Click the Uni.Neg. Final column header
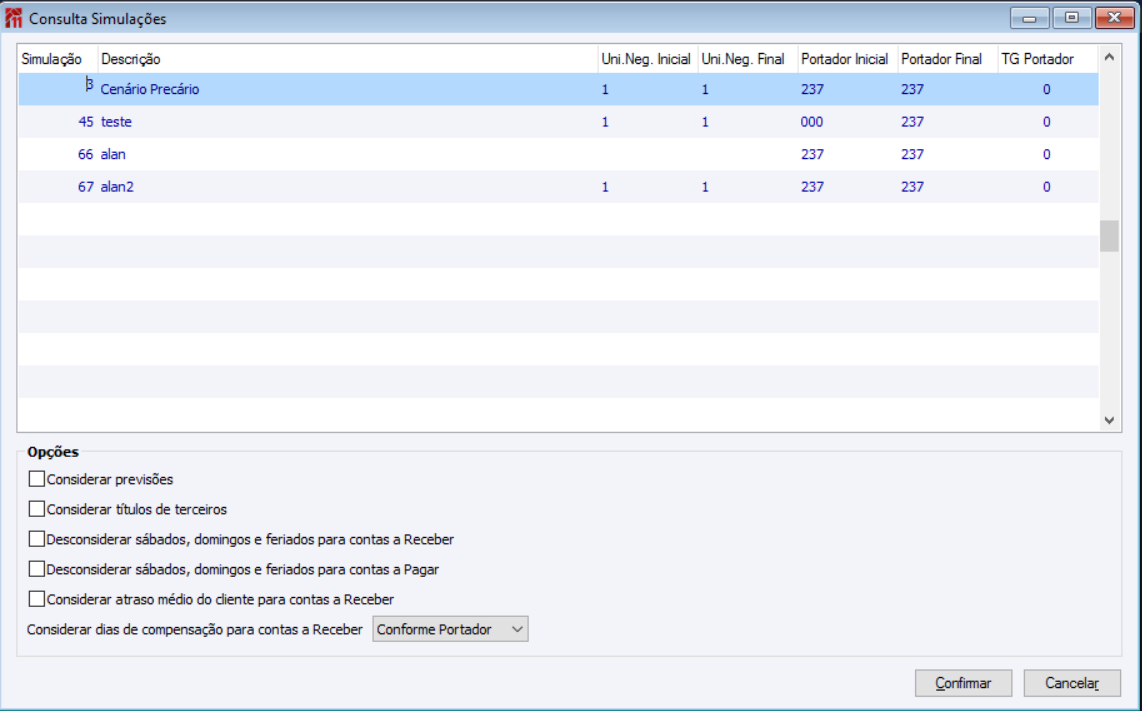1142x711 pixels. 747,59
